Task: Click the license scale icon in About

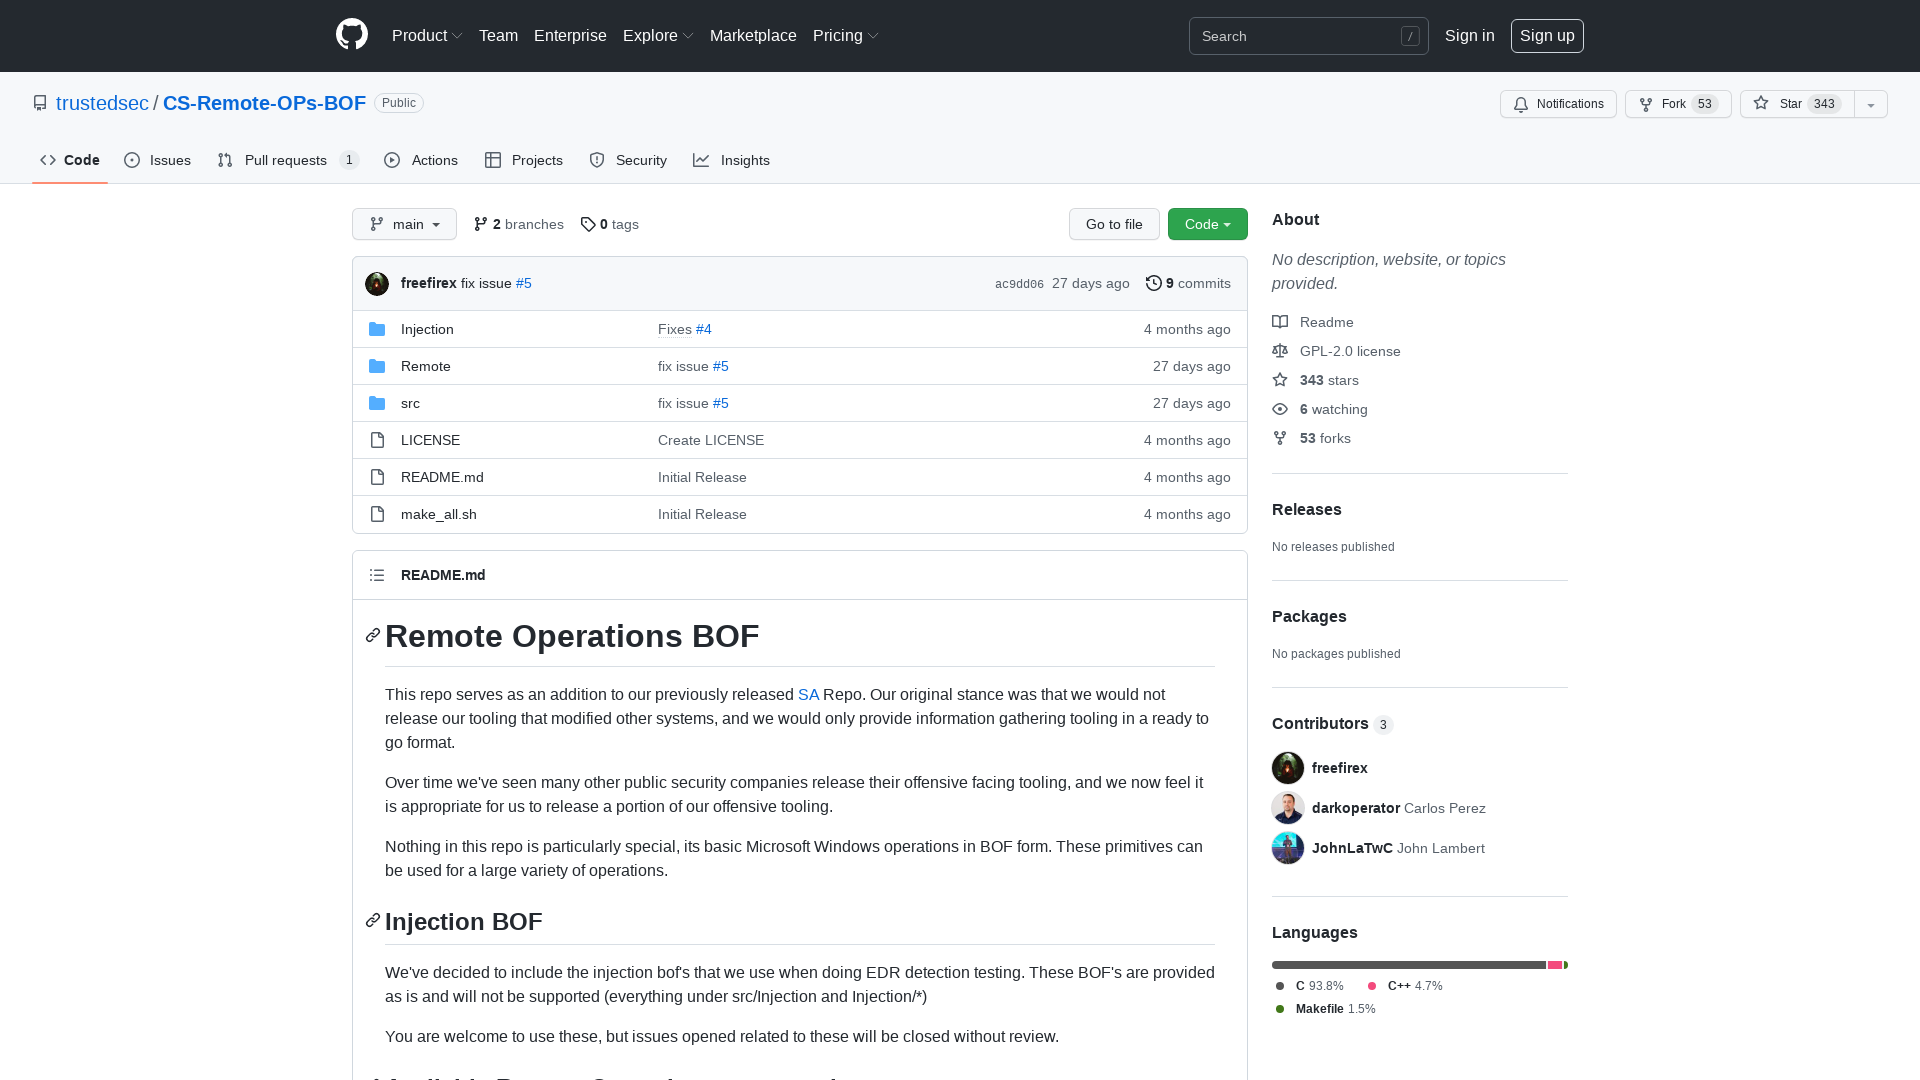Action: coord(1280,351)
